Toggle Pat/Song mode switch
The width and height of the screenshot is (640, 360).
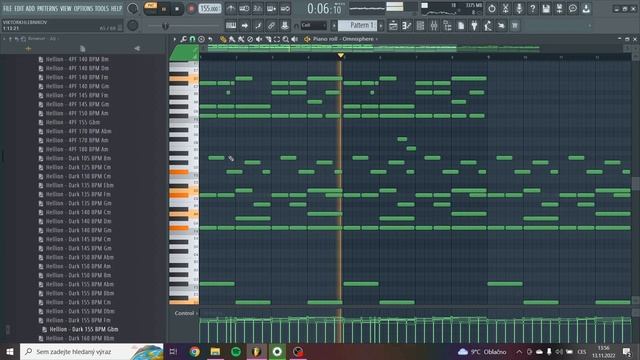tap(151, 9)
